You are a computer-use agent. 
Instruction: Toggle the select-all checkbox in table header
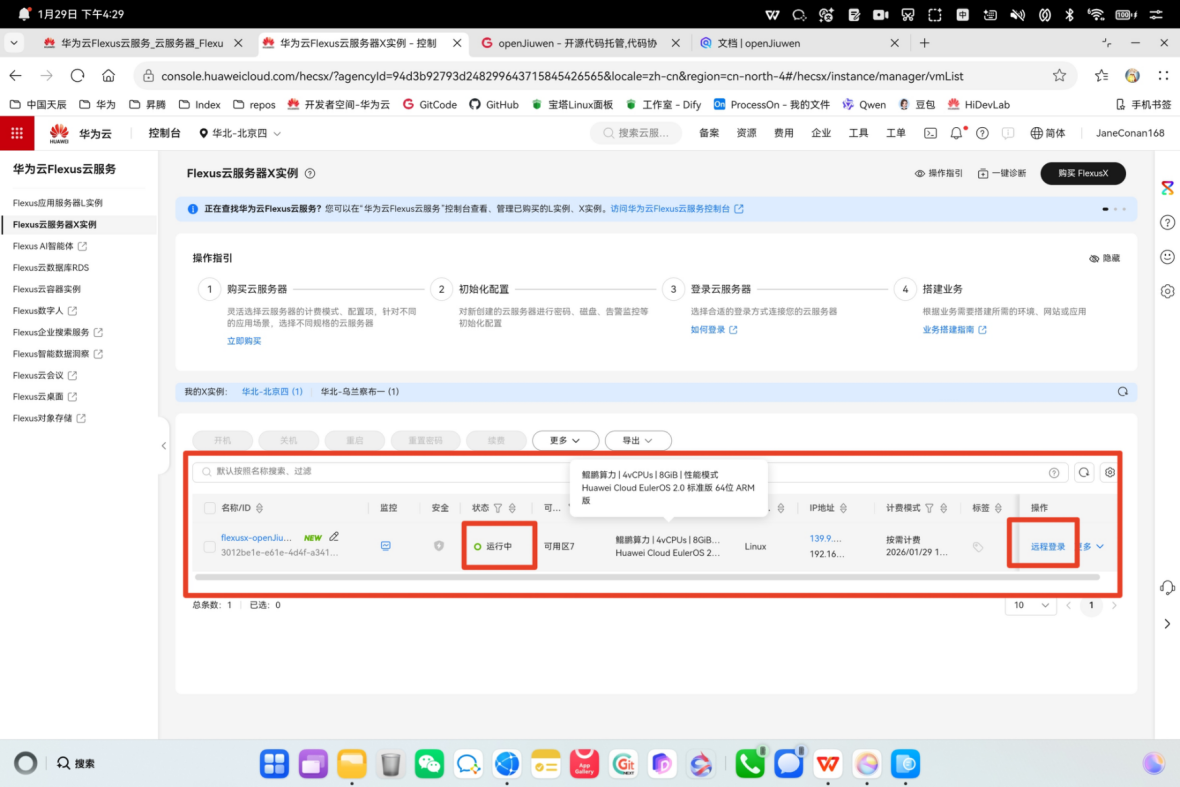tap(209, 508)
